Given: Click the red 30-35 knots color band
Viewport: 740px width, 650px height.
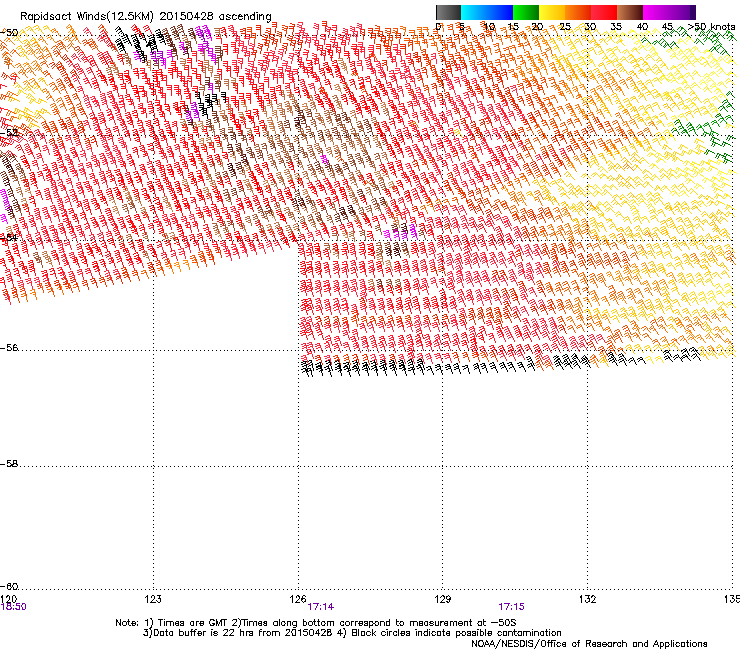Looking at the screenshot, I should pos(604,12).
